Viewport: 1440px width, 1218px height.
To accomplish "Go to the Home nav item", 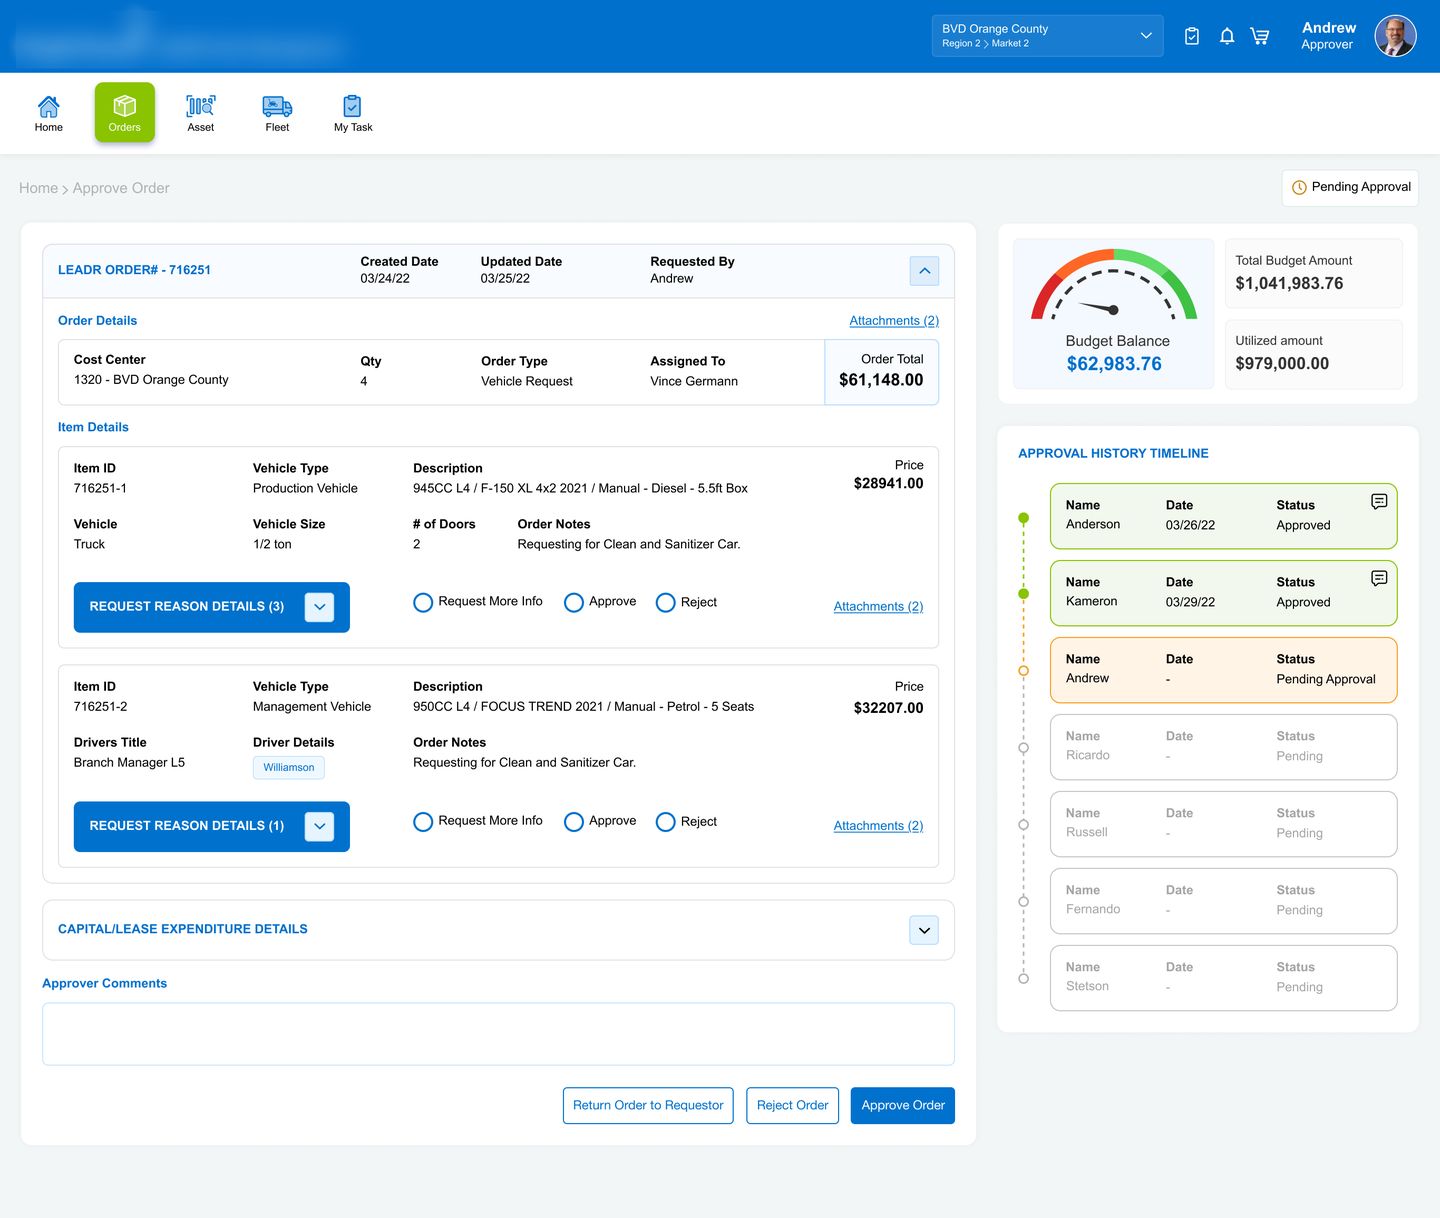I will click(x=49, y=113).
